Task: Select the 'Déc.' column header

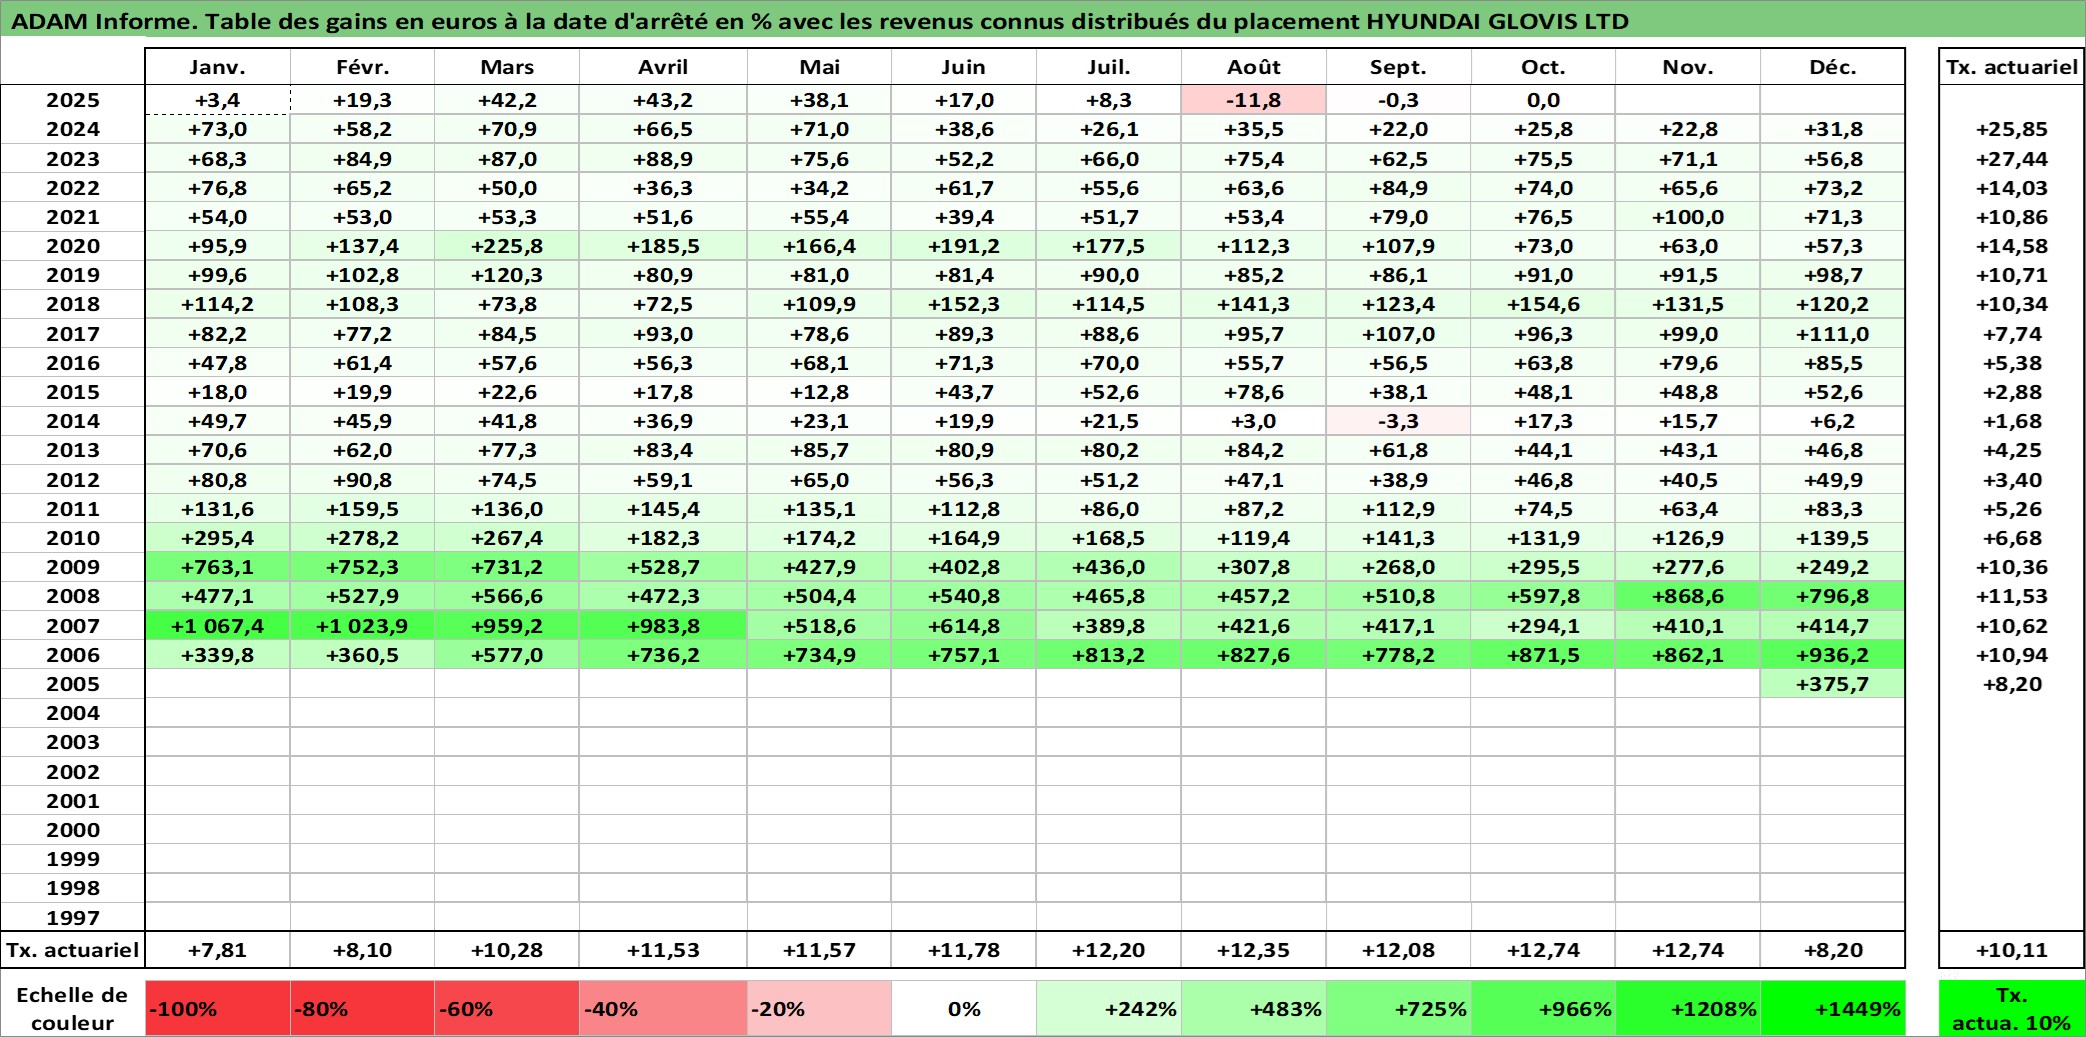Action: click(x=1833, y=67)
